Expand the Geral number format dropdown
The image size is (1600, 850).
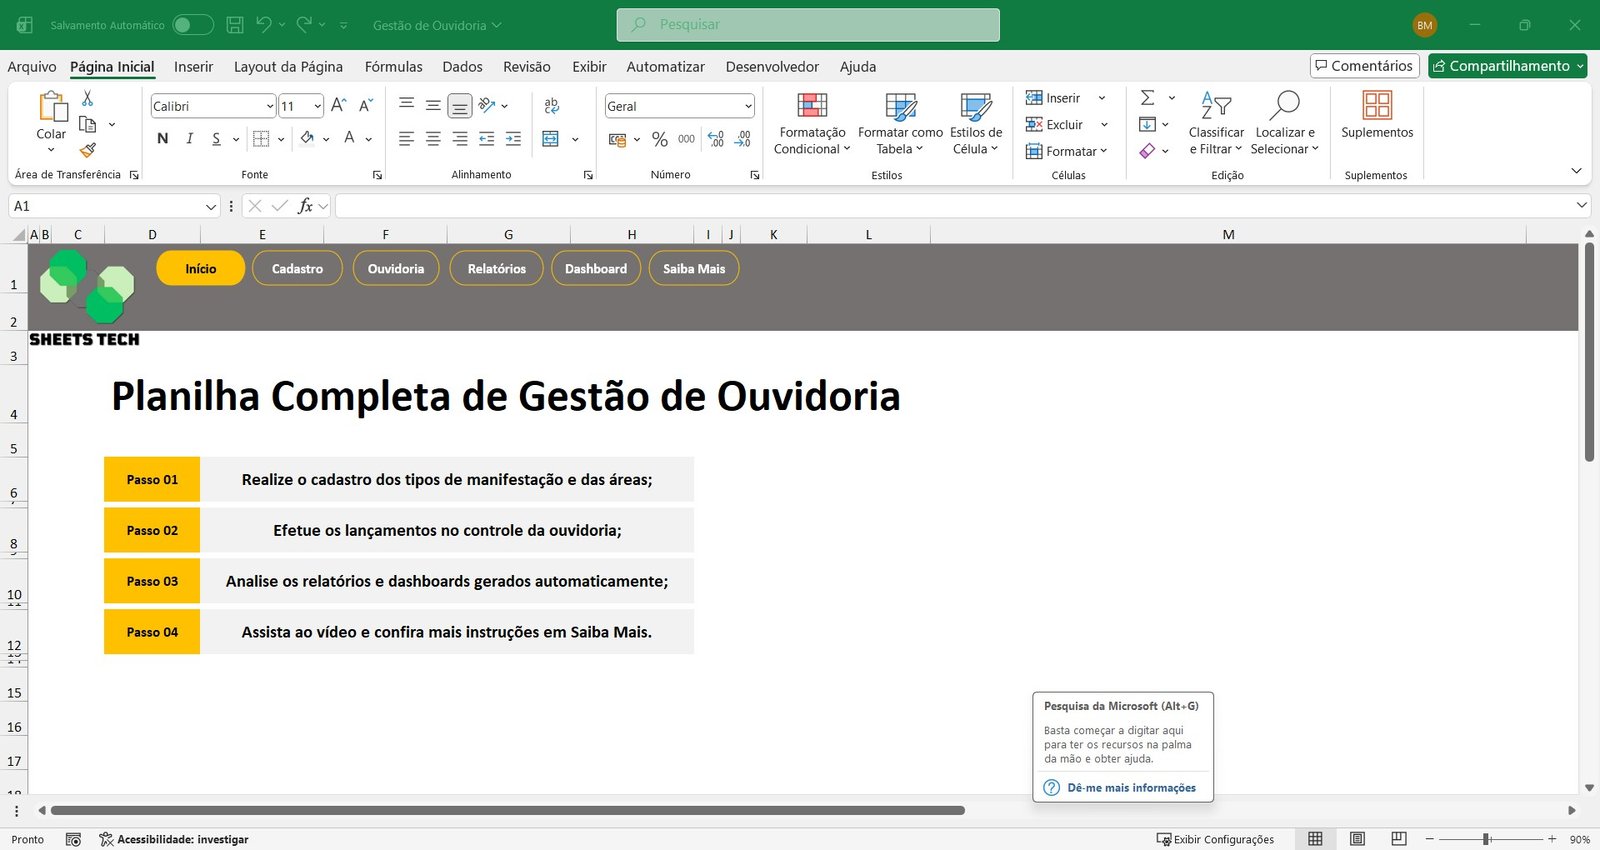(747, 106)
